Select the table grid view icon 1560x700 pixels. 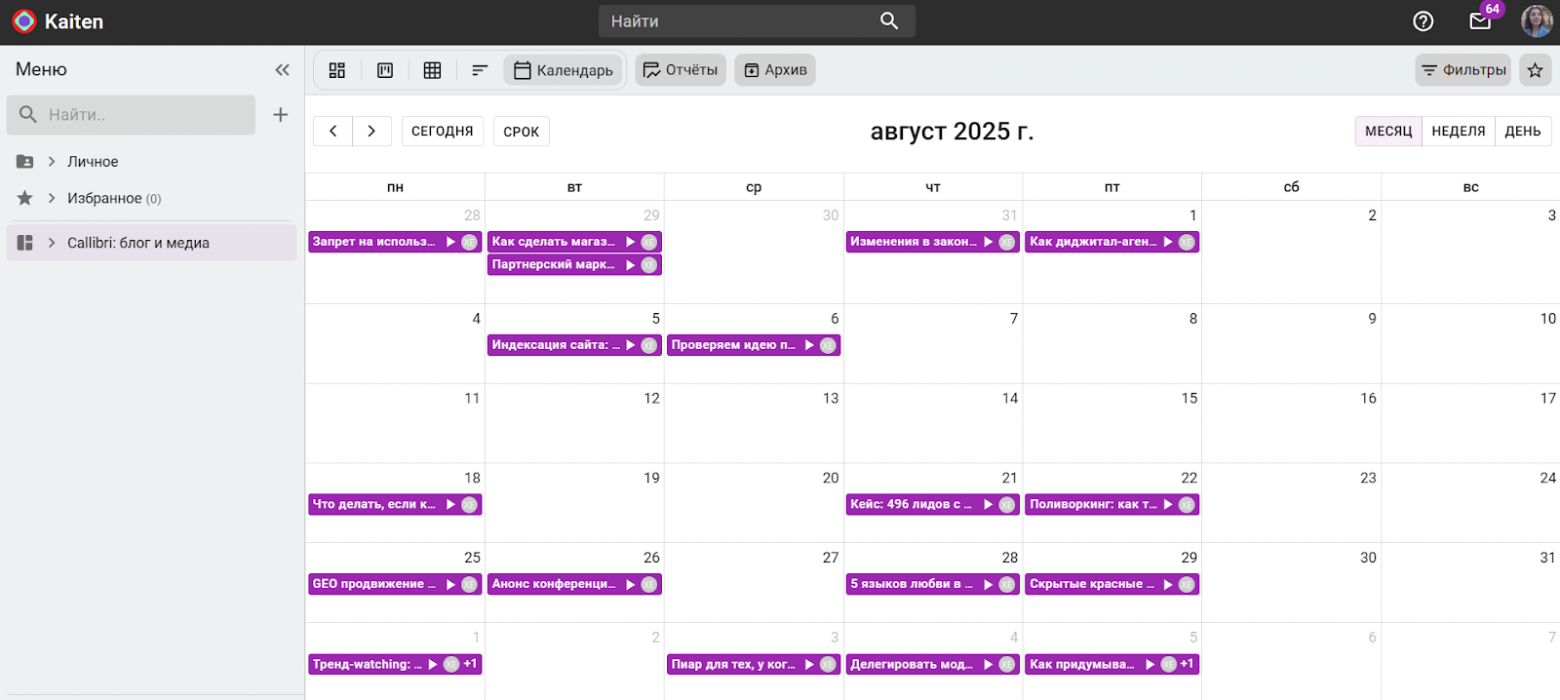[432, 70]
